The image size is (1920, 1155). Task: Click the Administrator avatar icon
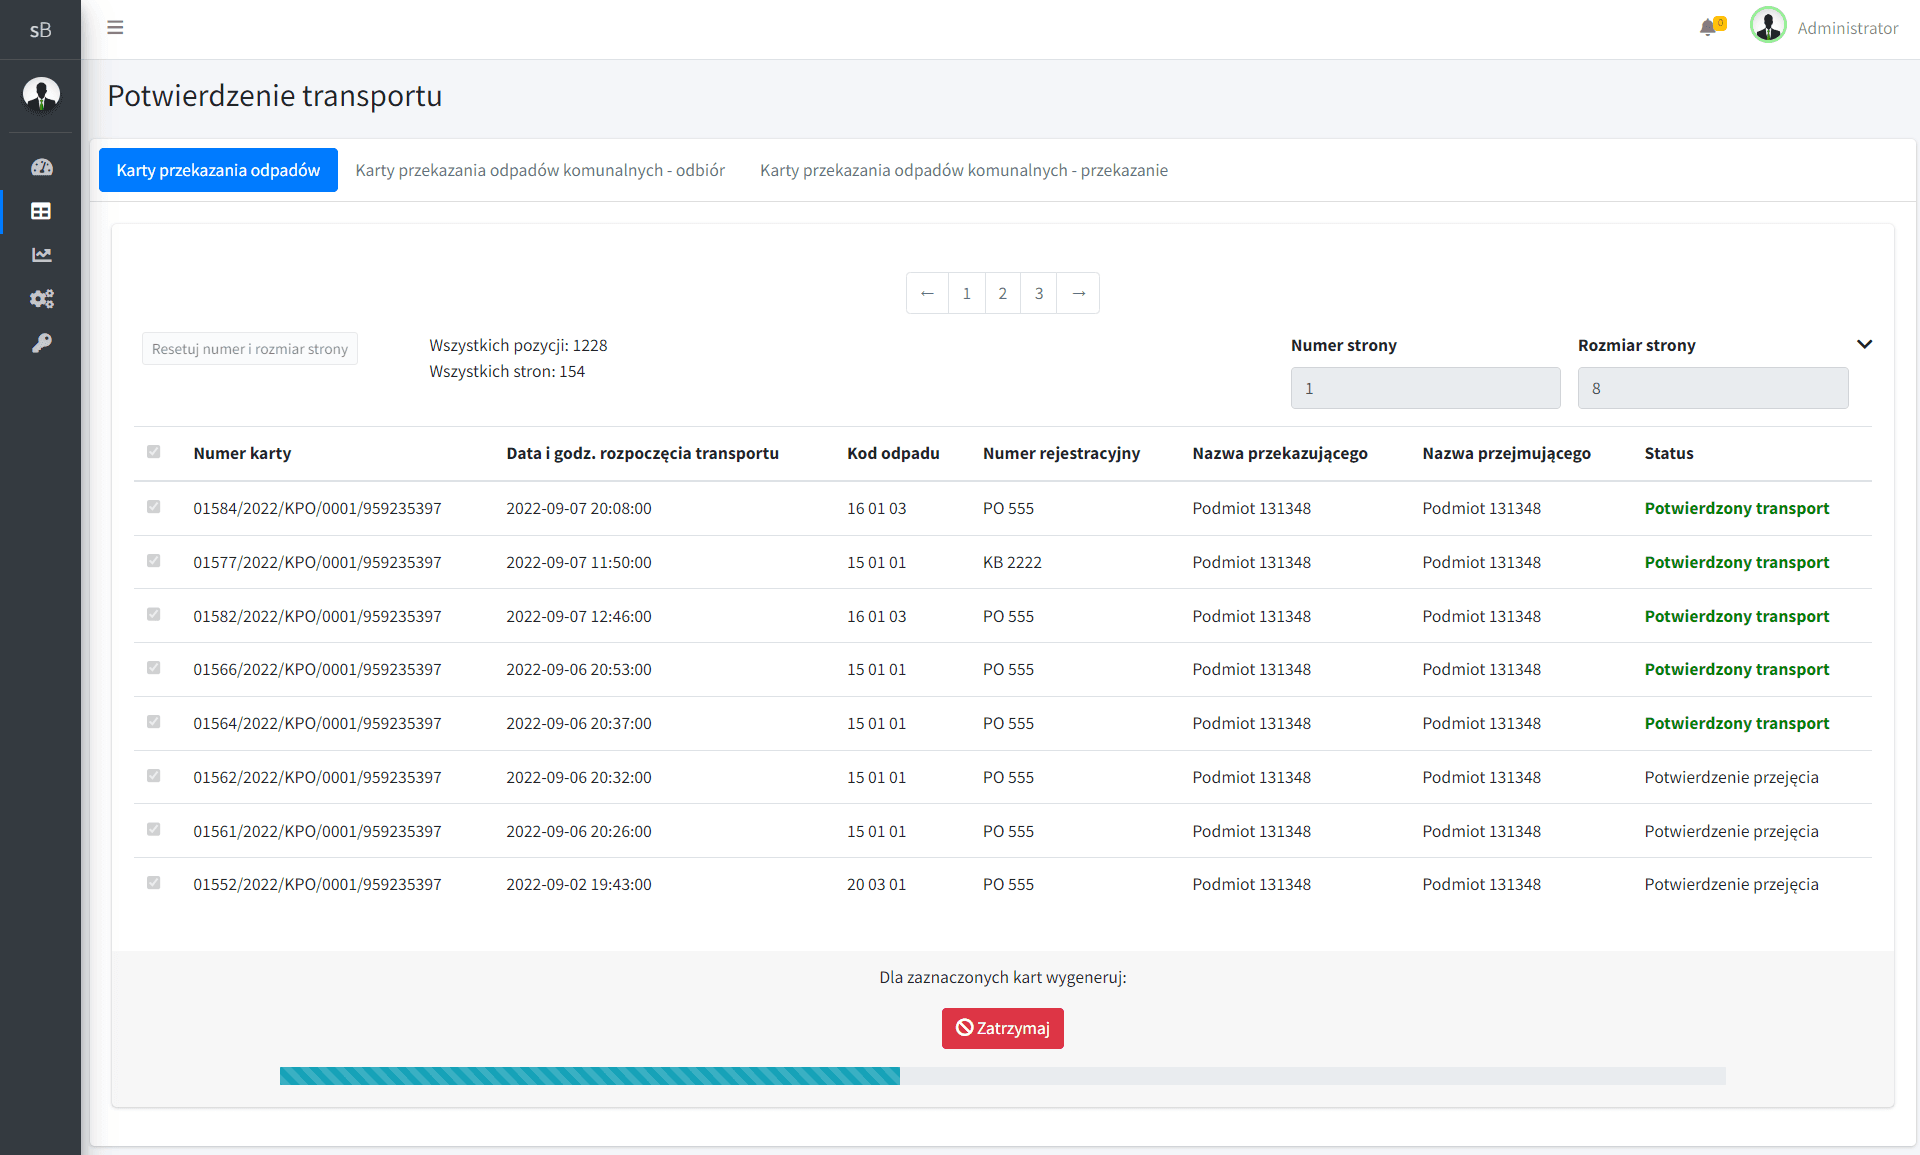pyautogui.click(x=1768, y=26)
